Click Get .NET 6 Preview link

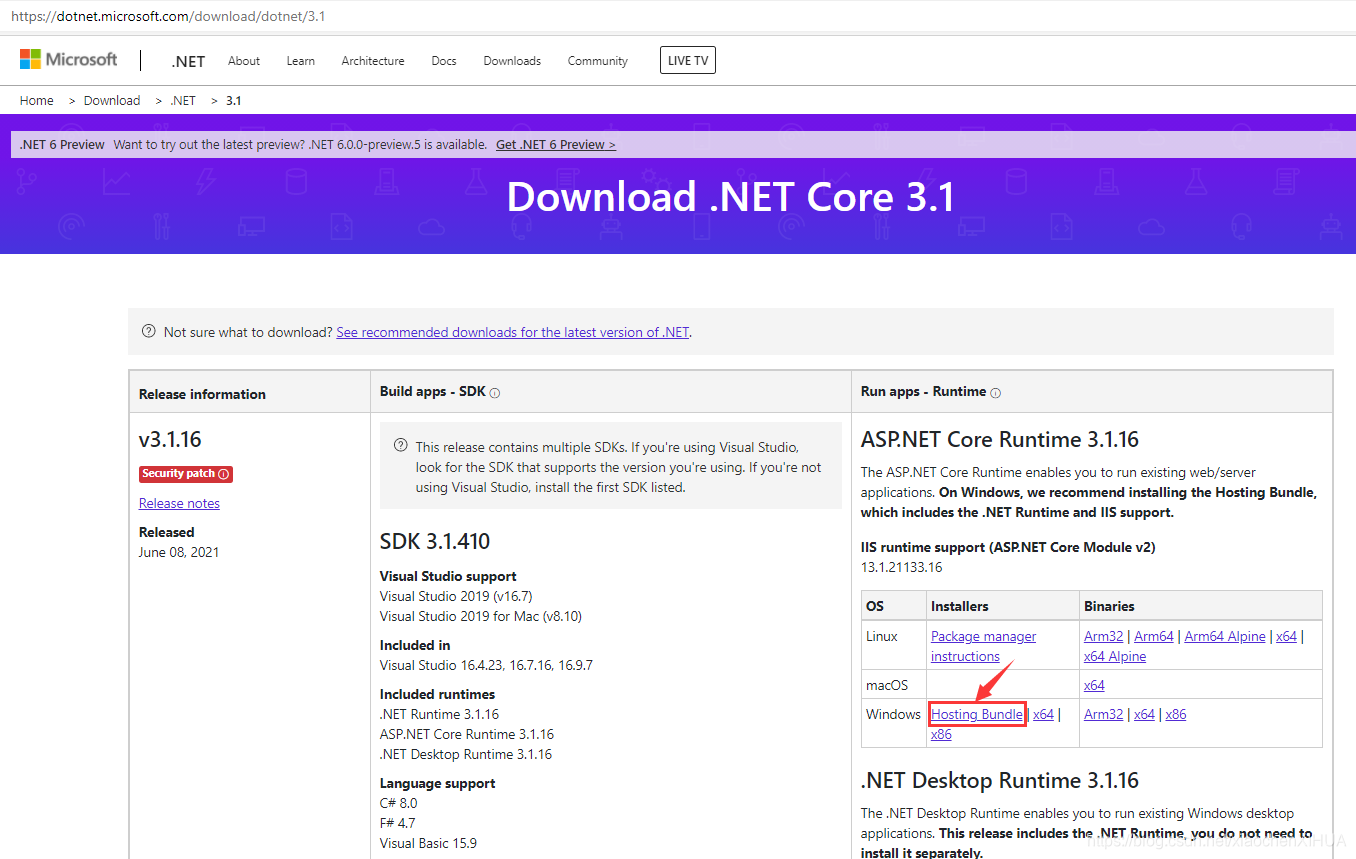click(x=556, y=145)
